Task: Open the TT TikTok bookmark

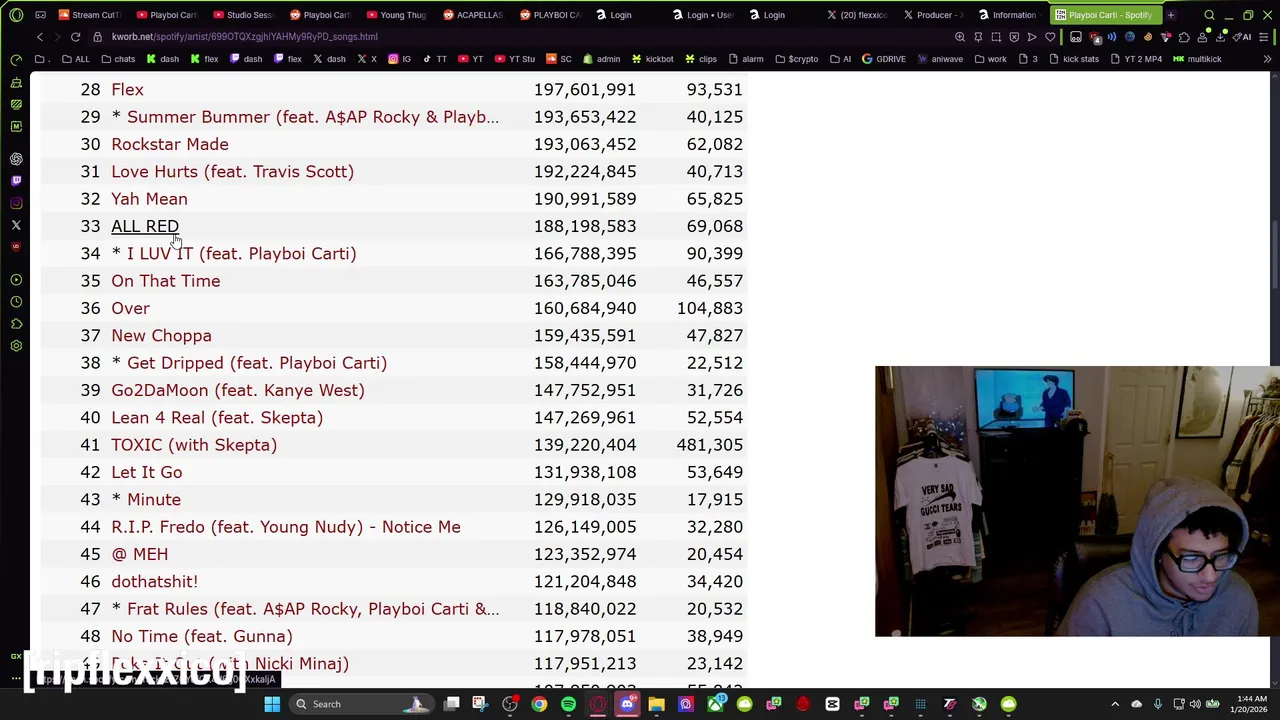Action: (x=434, y=59)
